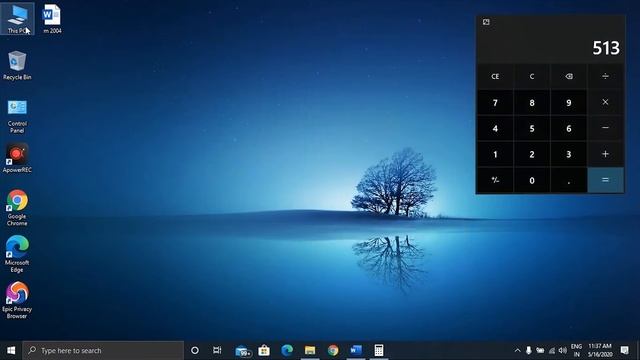Open the Windows Start menu
Image resolution: width=640 pixels, height=360 pixels.
(x=11, y=350)
